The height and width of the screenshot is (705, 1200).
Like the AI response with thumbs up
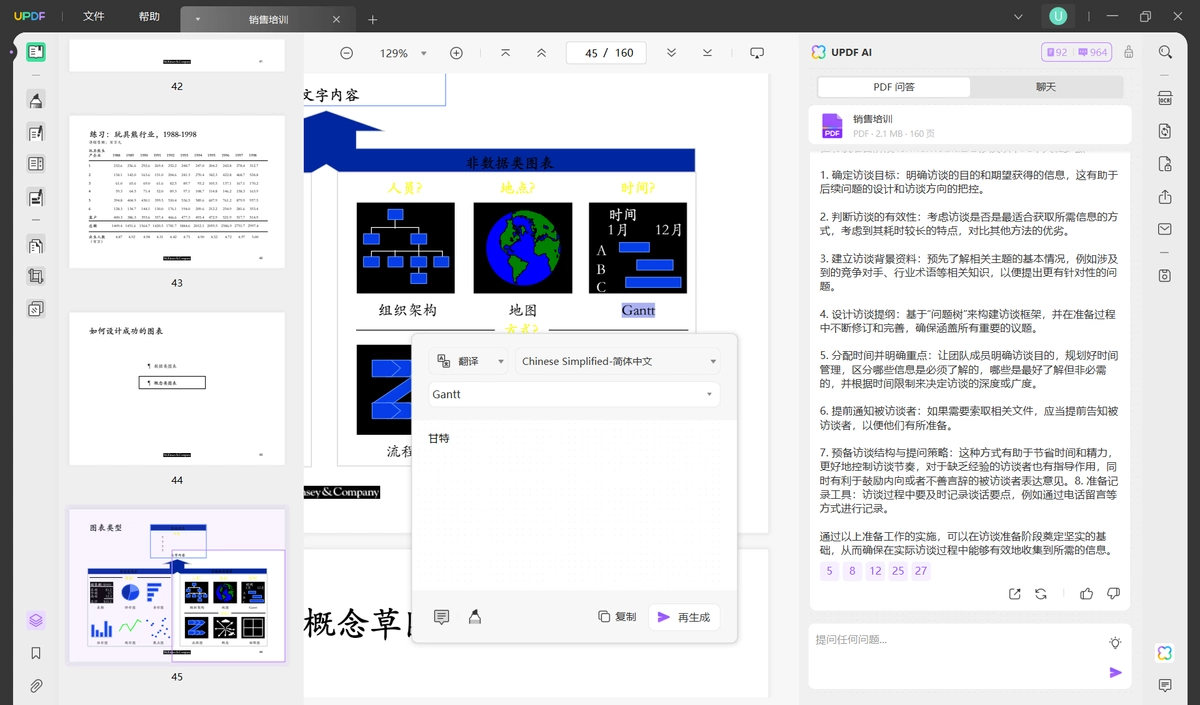pyautogui.click(x=1086, y=594)
